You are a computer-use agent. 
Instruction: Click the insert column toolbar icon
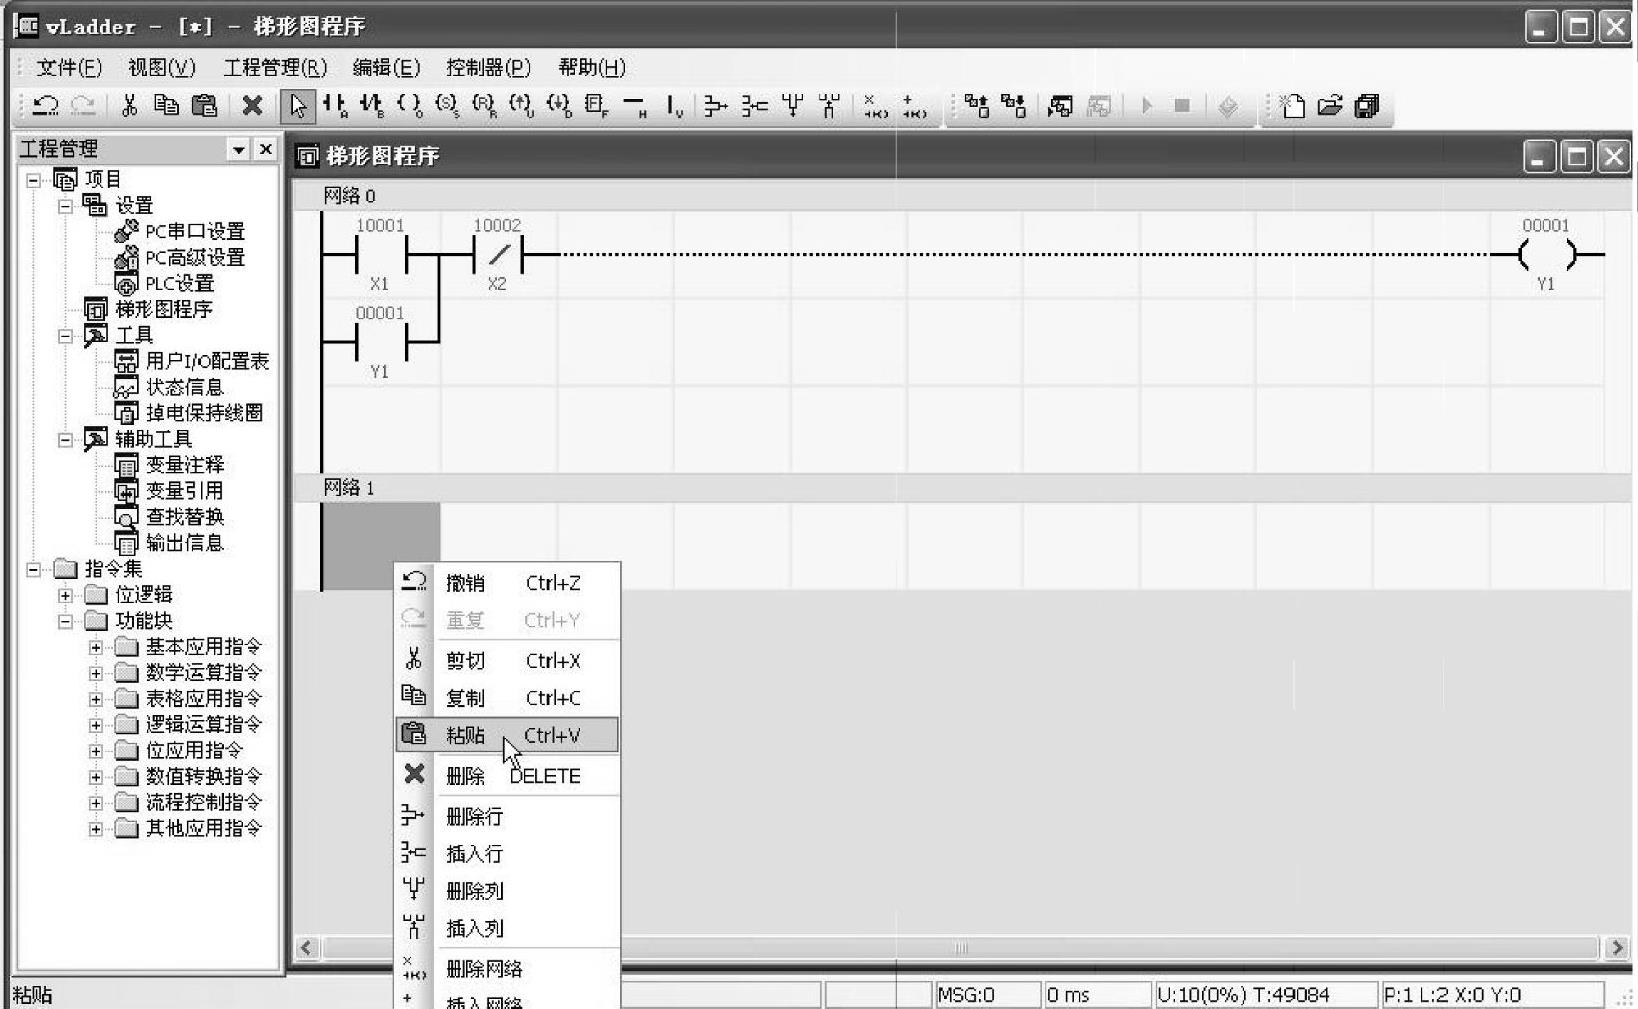click(830, 106)
